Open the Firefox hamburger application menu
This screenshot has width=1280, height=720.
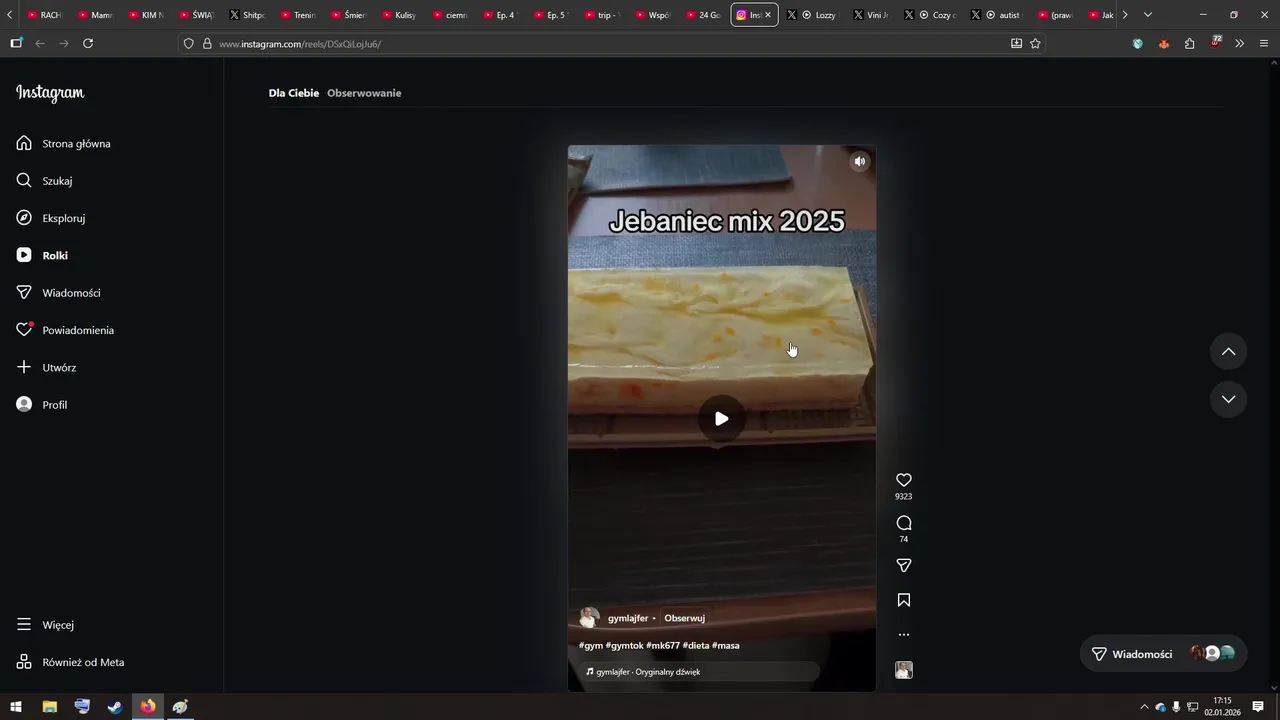coord(1264,43)
